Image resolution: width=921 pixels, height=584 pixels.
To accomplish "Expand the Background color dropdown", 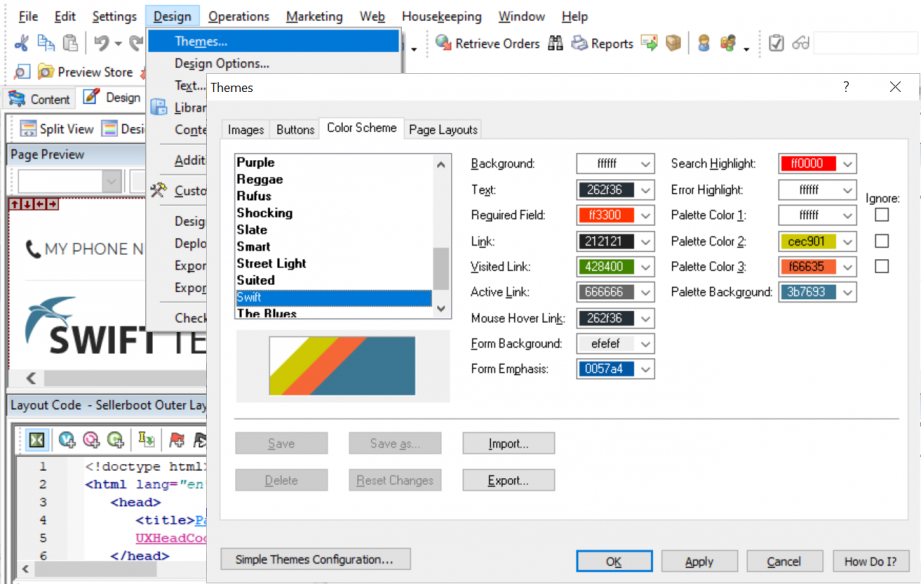I will (x=646, y=164).
